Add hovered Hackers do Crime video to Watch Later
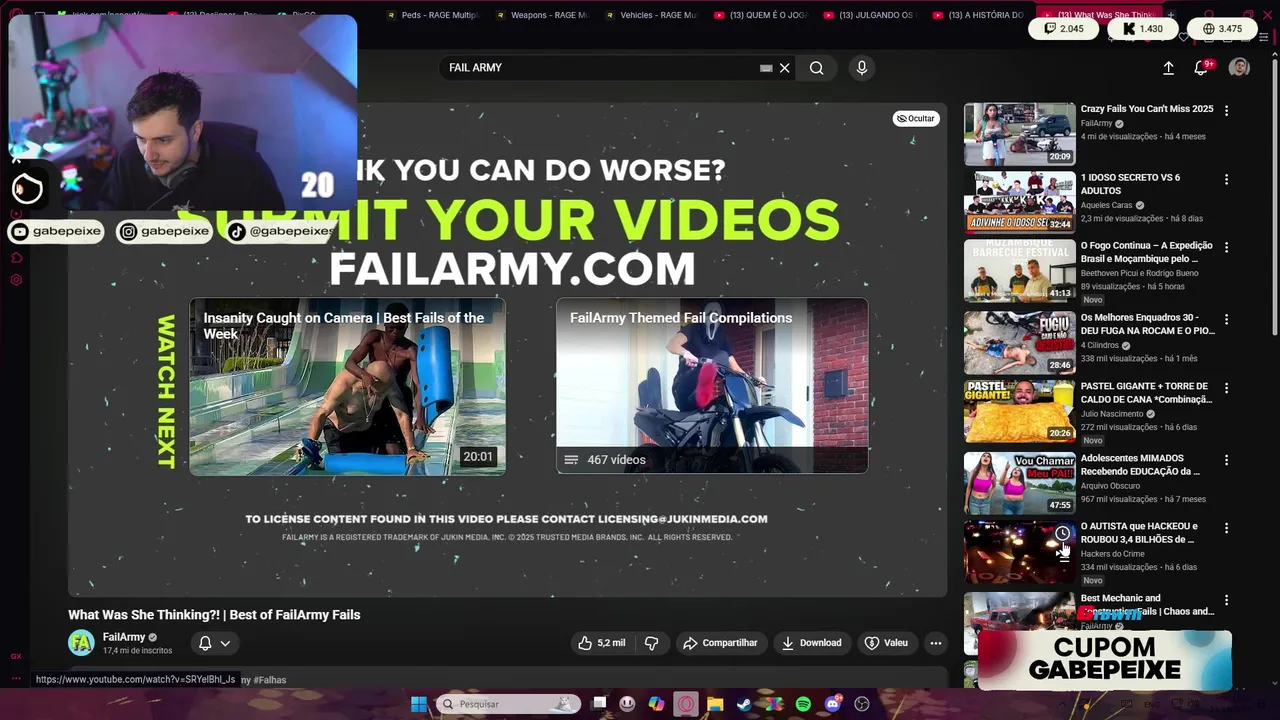Viewport: 1280px width, 720px height. pyautogui.click(x=1062, y=533)
